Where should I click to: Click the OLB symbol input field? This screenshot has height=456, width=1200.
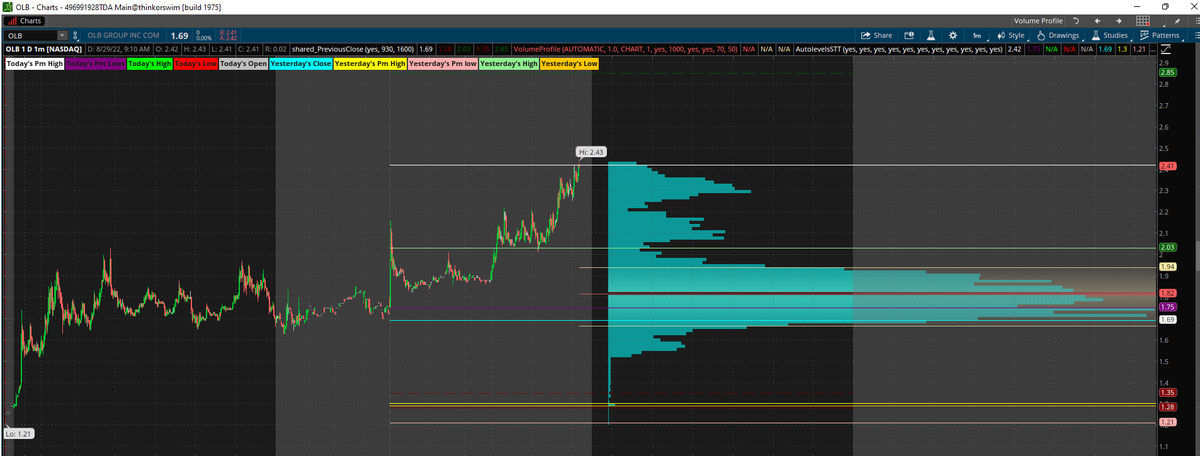29,35
